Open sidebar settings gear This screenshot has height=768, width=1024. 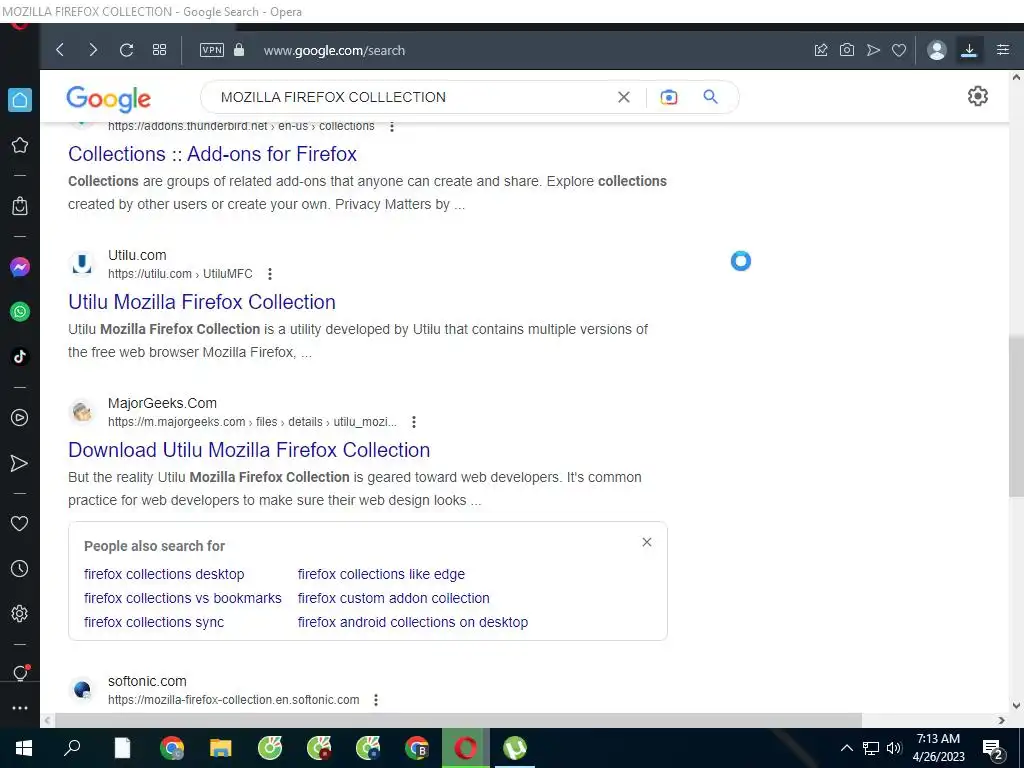point(20,613)
